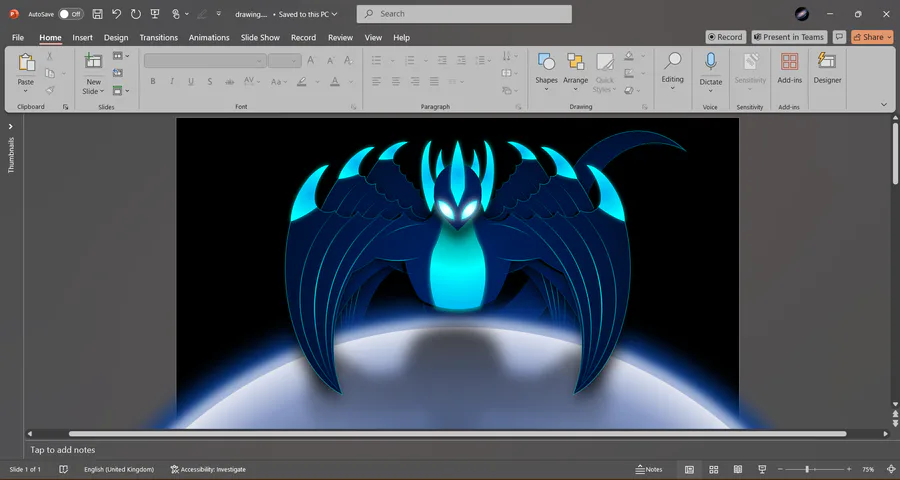Image resolution: width=900 pixels, height=480 pixels.
Task: Start Slide Show from status bar
Action: pyautogui.click(x=762, y=470)
